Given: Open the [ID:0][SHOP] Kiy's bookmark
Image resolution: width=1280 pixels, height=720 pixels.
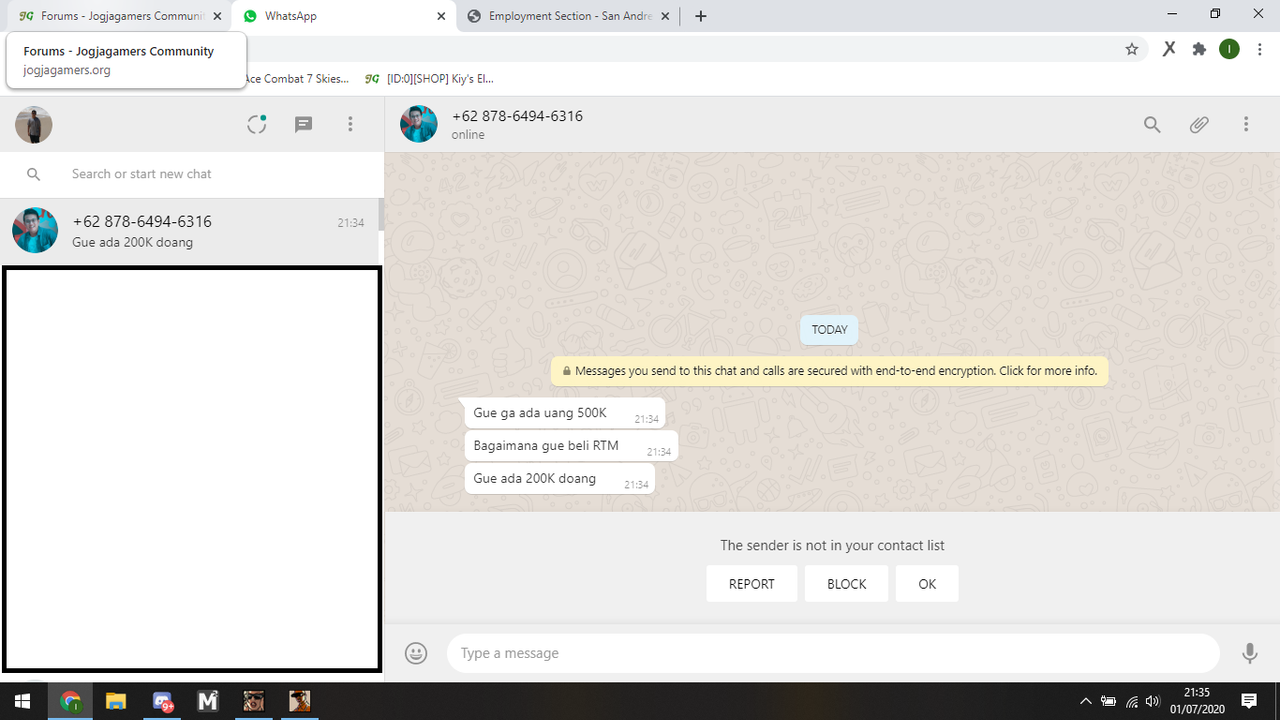Looking at the screenshot, I should [430, 78].
